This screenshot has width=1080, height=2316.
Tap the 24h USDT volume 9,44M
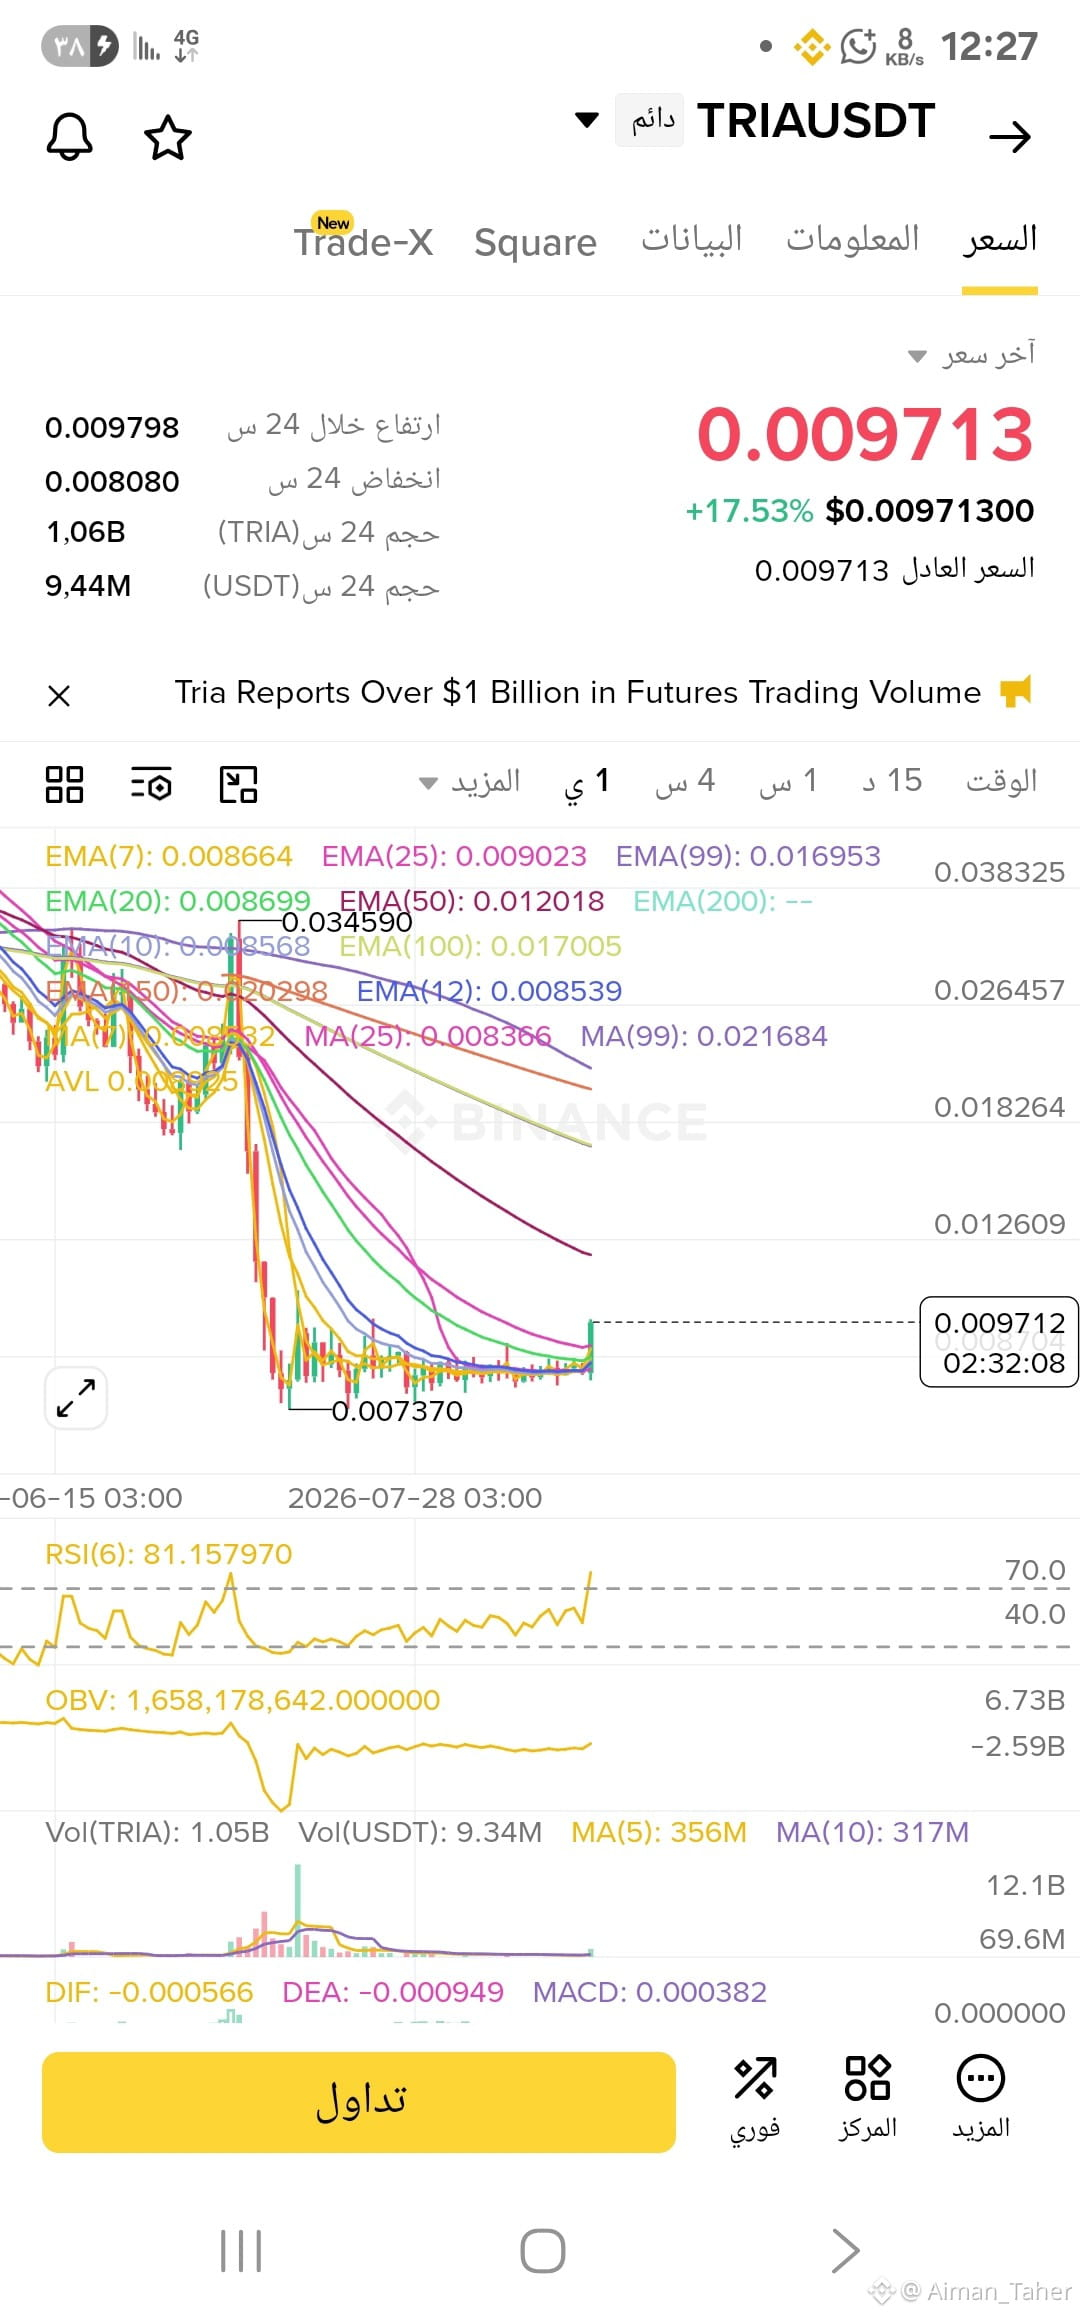[88, 586]
